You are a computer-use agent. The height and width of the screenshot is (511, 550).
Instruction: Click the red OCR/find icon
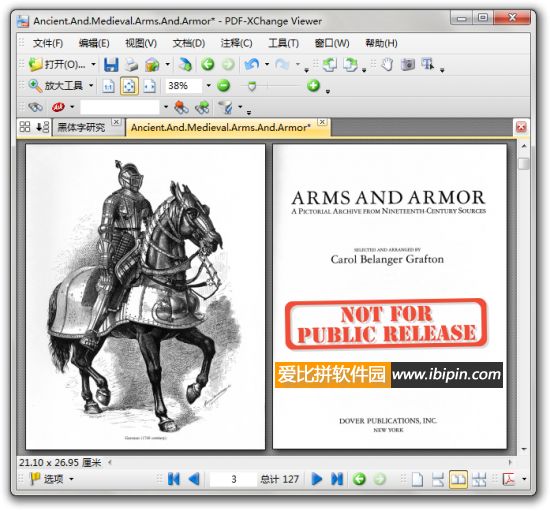click(58, 107)
